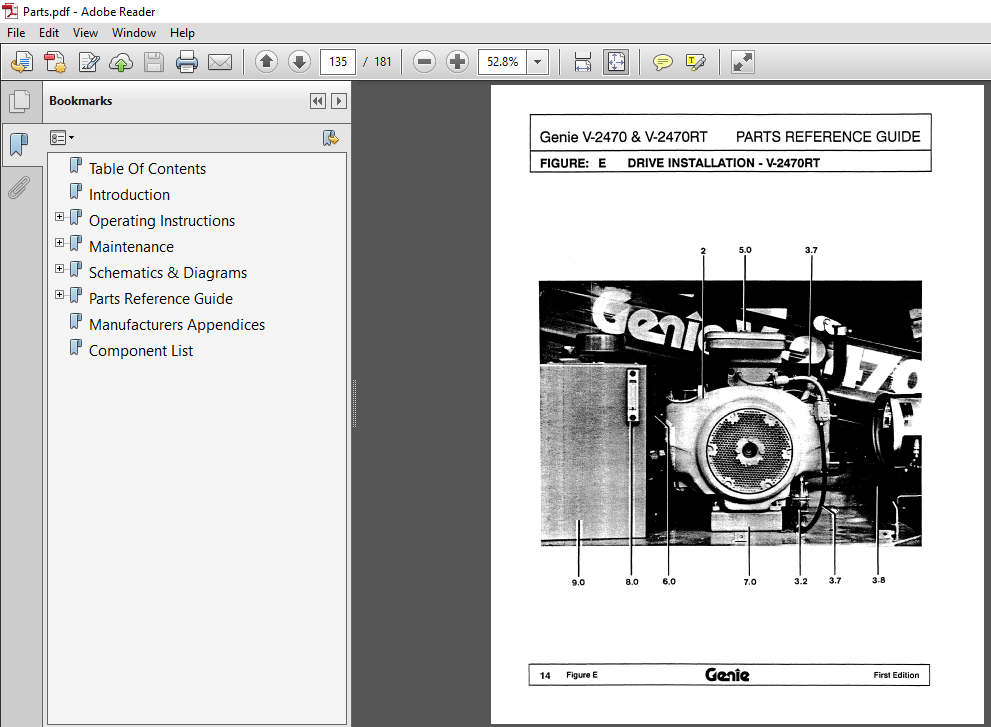Click the navigation pane splitter handle
Screen dimensions: 991x727
point(354,403)
